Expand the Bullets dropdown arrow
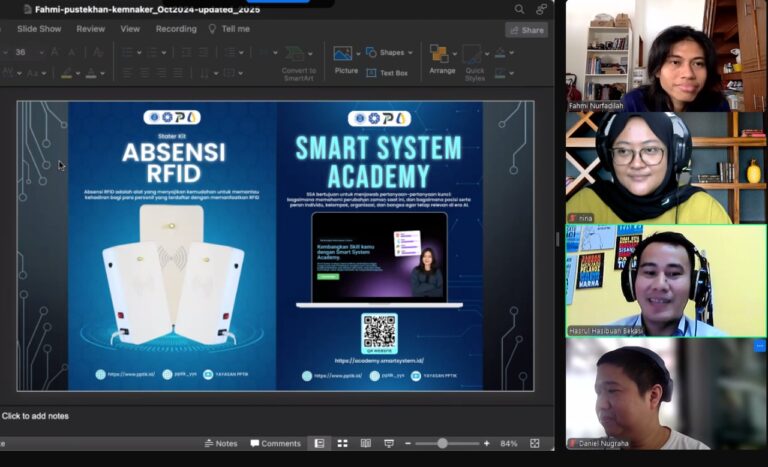 point(139,52)
